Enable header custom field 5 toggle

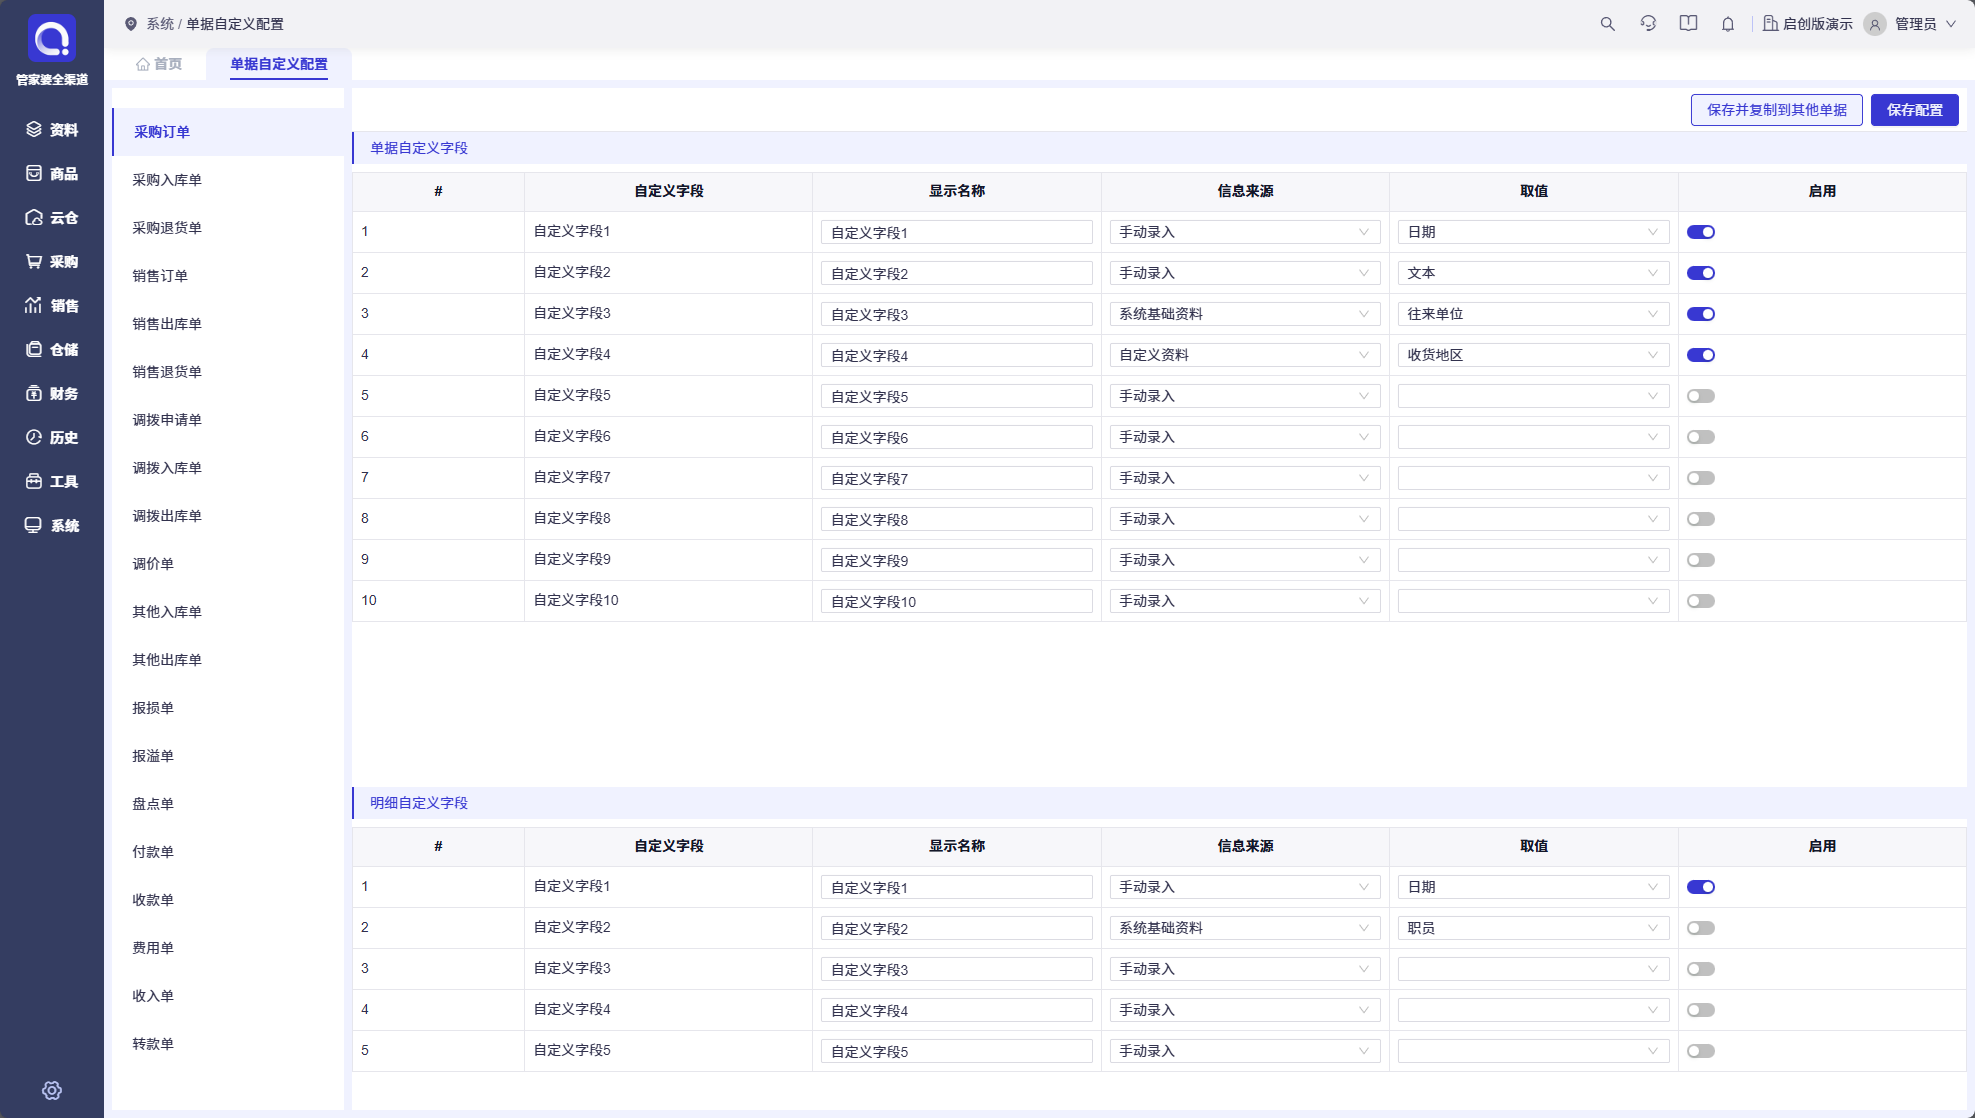[x=1701, y=396]
